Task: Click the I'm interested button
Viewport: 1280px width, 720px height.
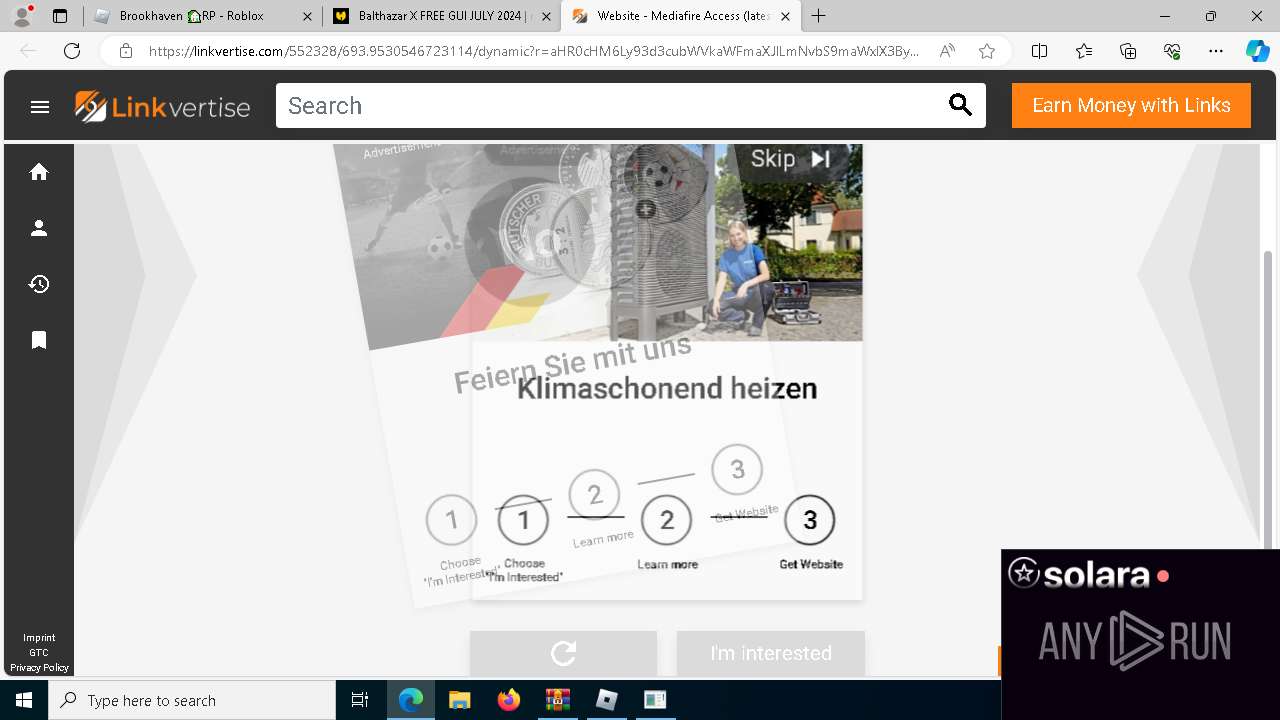Action: tap(771, 653)
